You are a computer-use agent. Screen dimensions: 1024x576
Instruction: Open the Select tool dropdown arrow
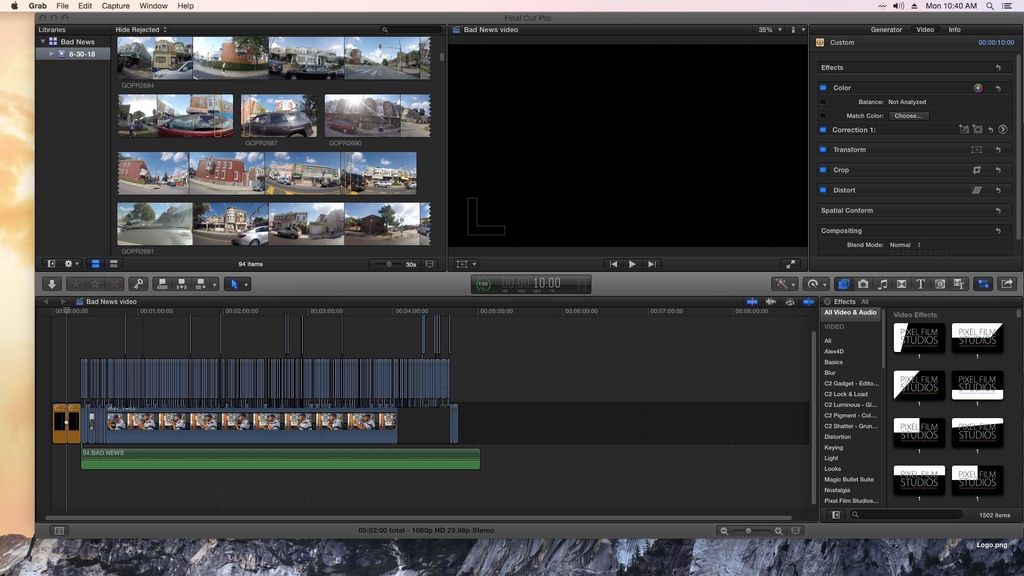point(246,284)
